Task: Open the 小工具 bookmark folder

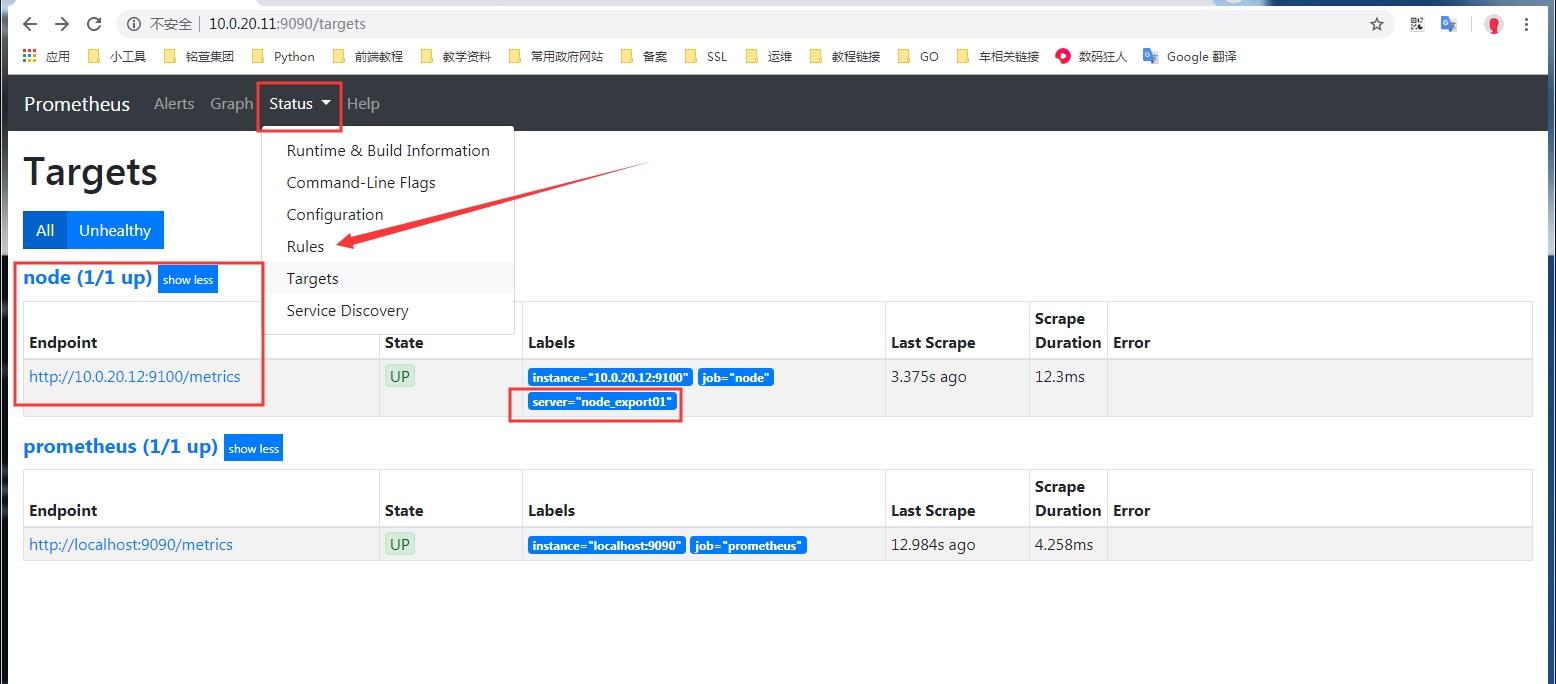Action: tap(117, 56)
